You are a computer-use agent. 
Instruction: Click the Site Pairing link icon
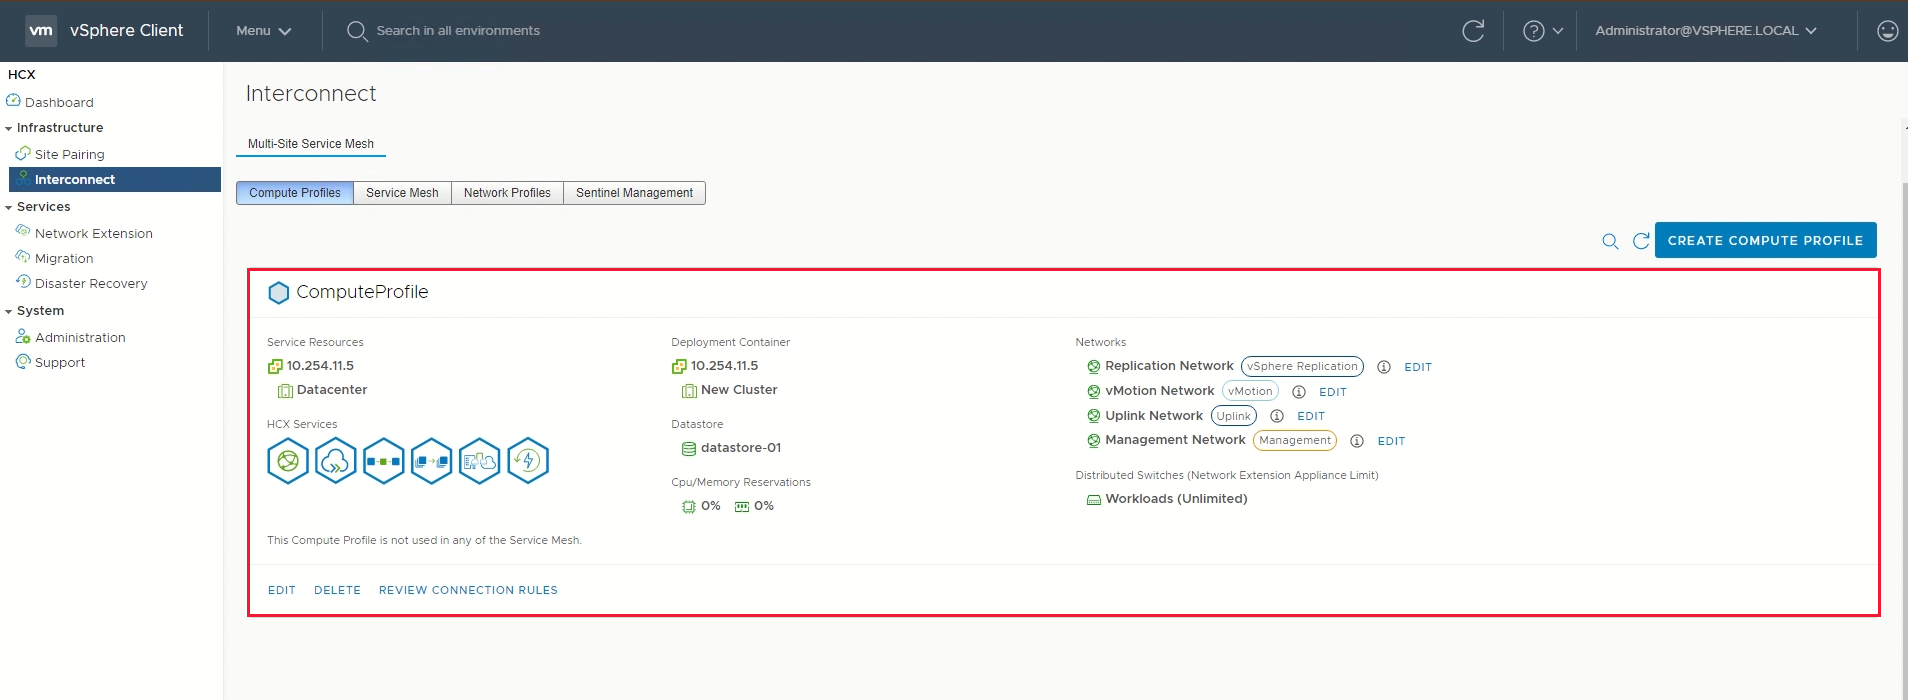pyautogui.click(x=23, y=153)
